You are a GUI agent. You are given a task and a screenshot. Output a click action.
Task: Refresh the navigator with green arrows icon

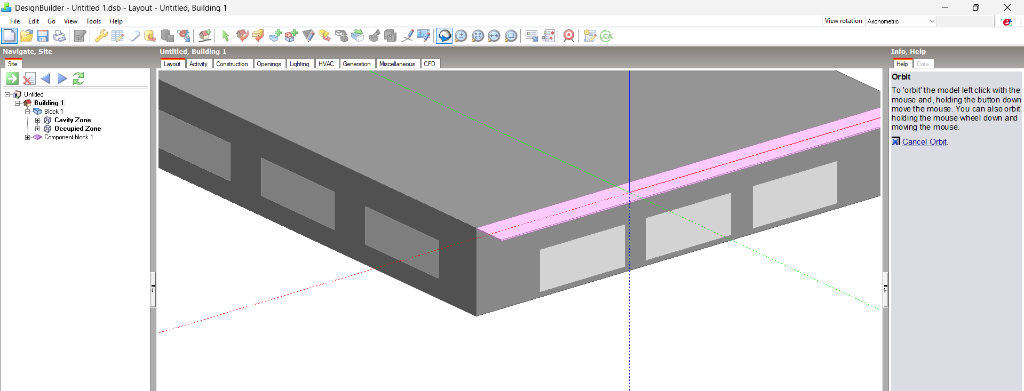78,78
